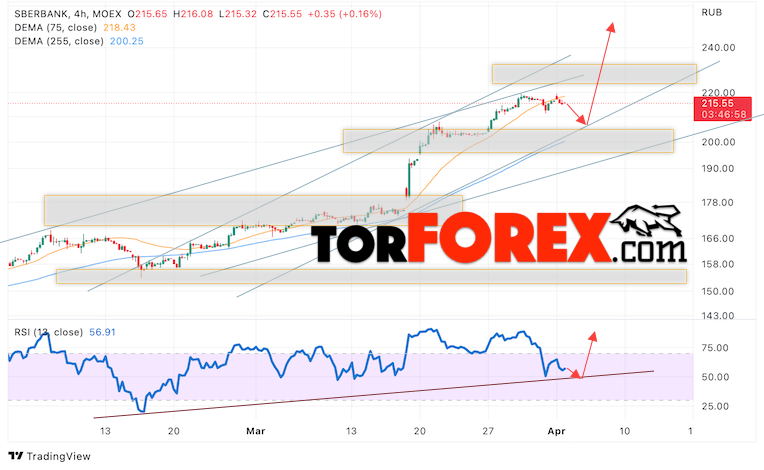Click the closing price C215.55 in header
Screen dimensions: 764x470
pyautogui.click(x=283, y=14)
